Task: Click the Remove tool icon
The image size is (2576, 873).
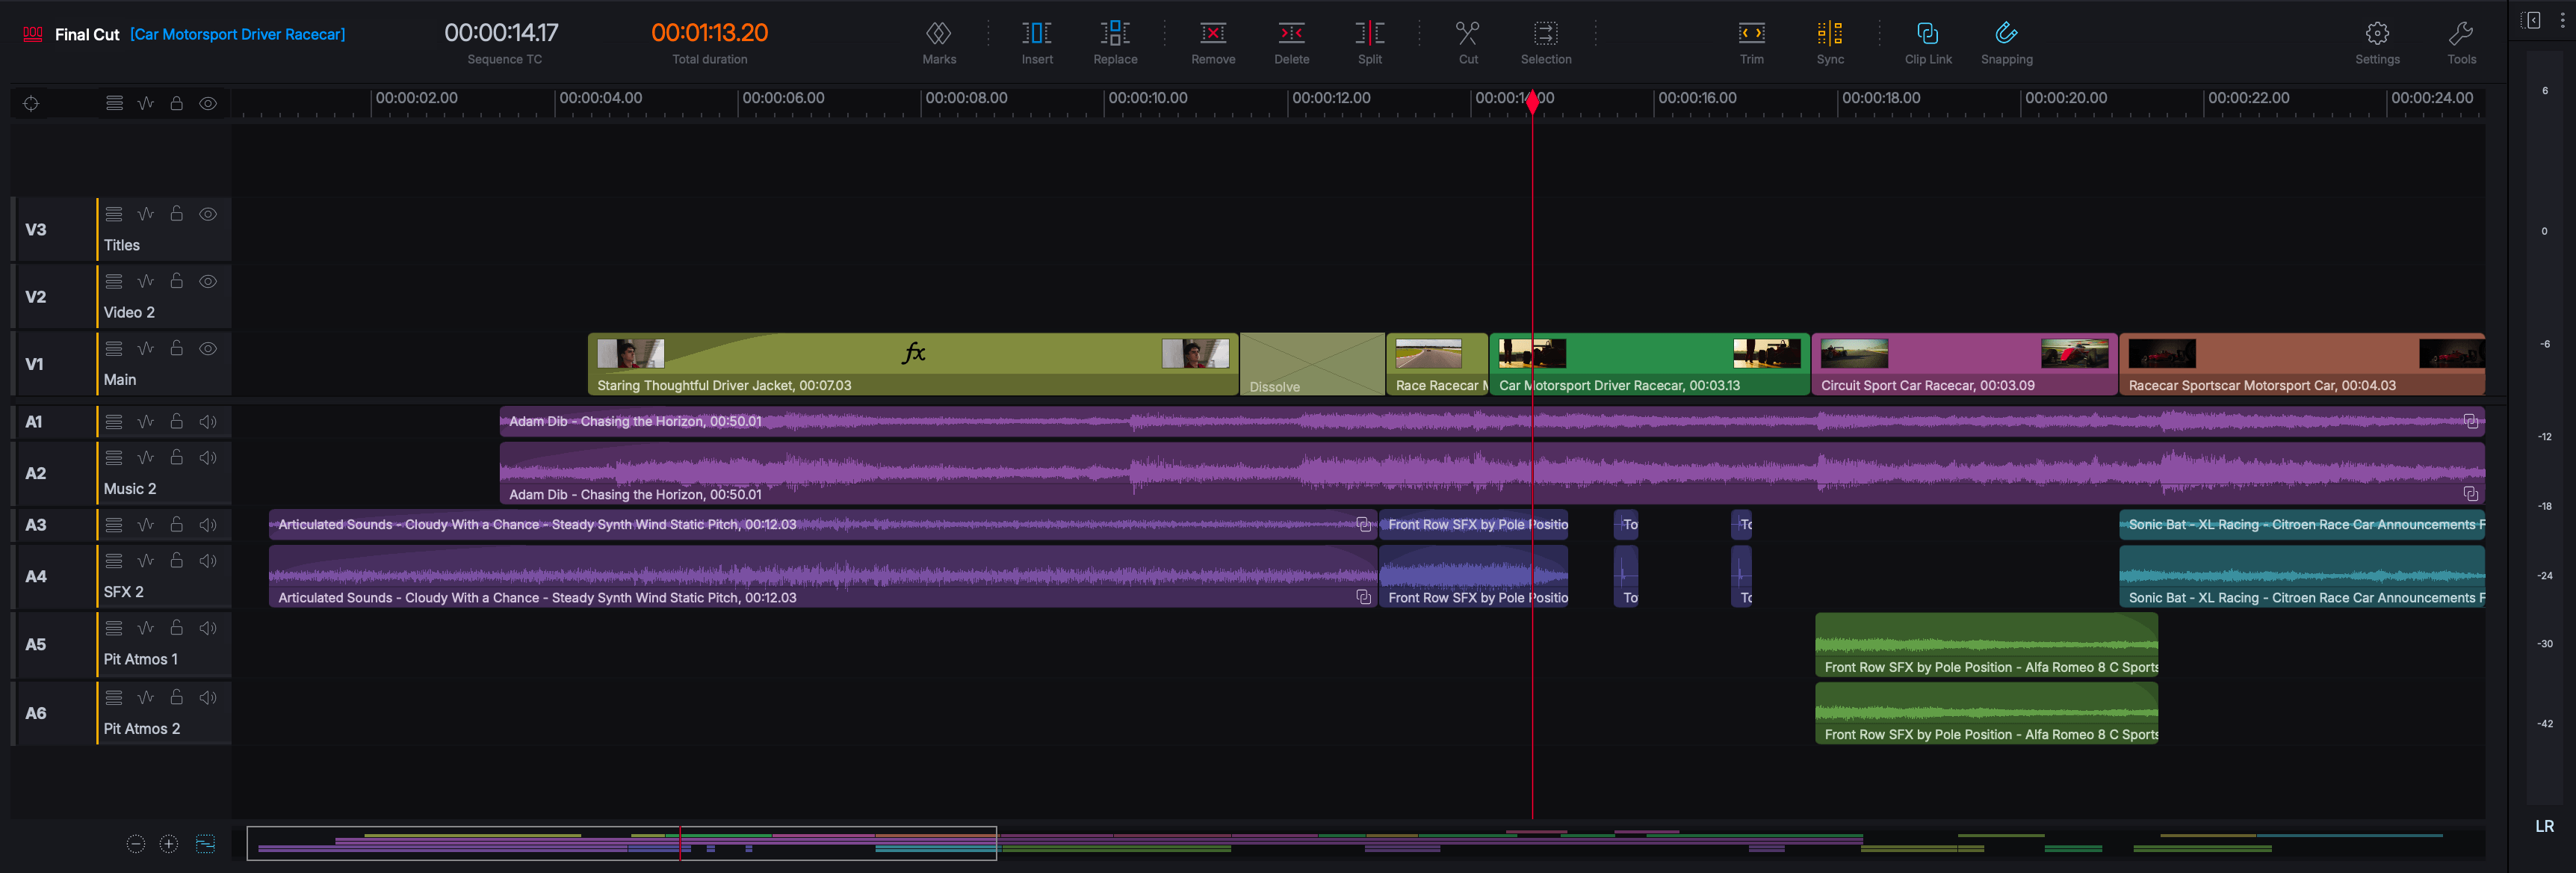Action: (x=1213, y=33)
